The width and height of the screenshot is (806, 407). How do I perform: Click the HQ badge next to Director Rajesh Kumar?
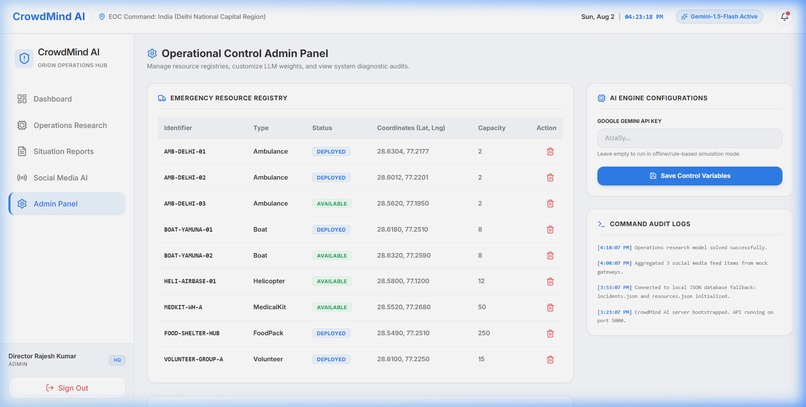tap(117, 360)
